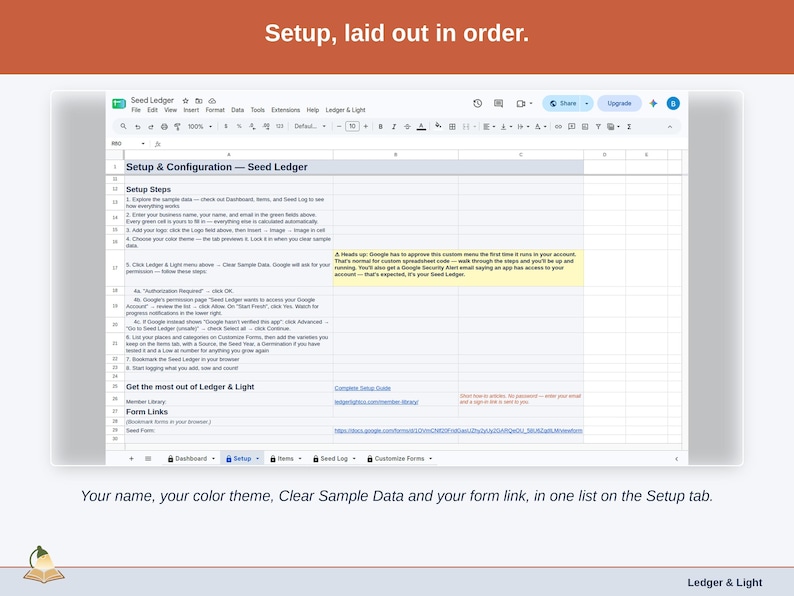The height and width of the screenshot is (596, 794).
Task: Open more number formats 123
Action: [280, 127]
